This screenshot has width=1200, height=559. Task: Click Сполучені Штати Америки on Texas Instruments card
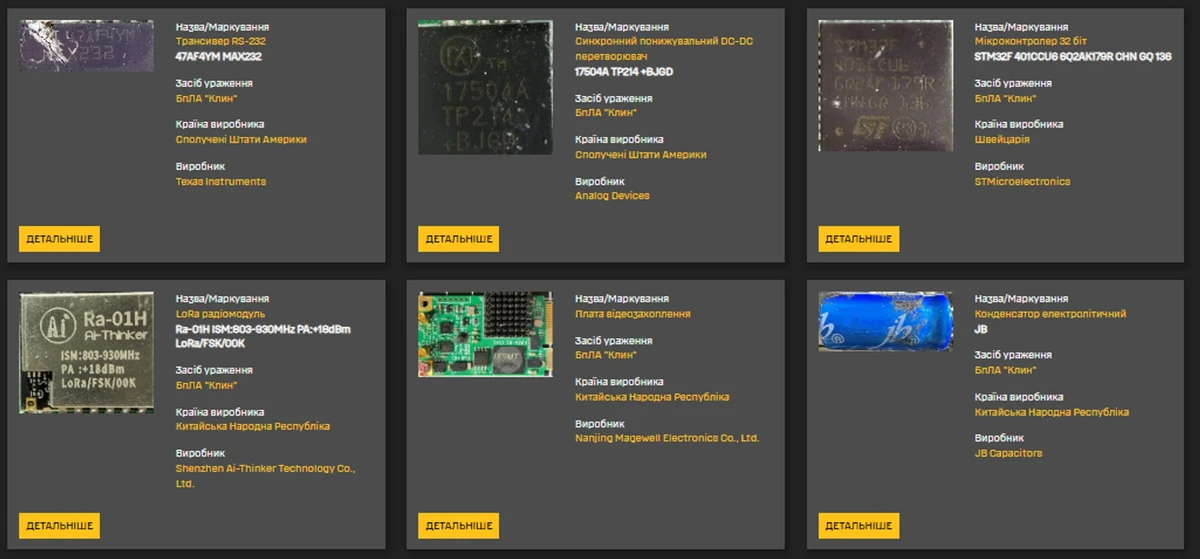pos(241,140)
